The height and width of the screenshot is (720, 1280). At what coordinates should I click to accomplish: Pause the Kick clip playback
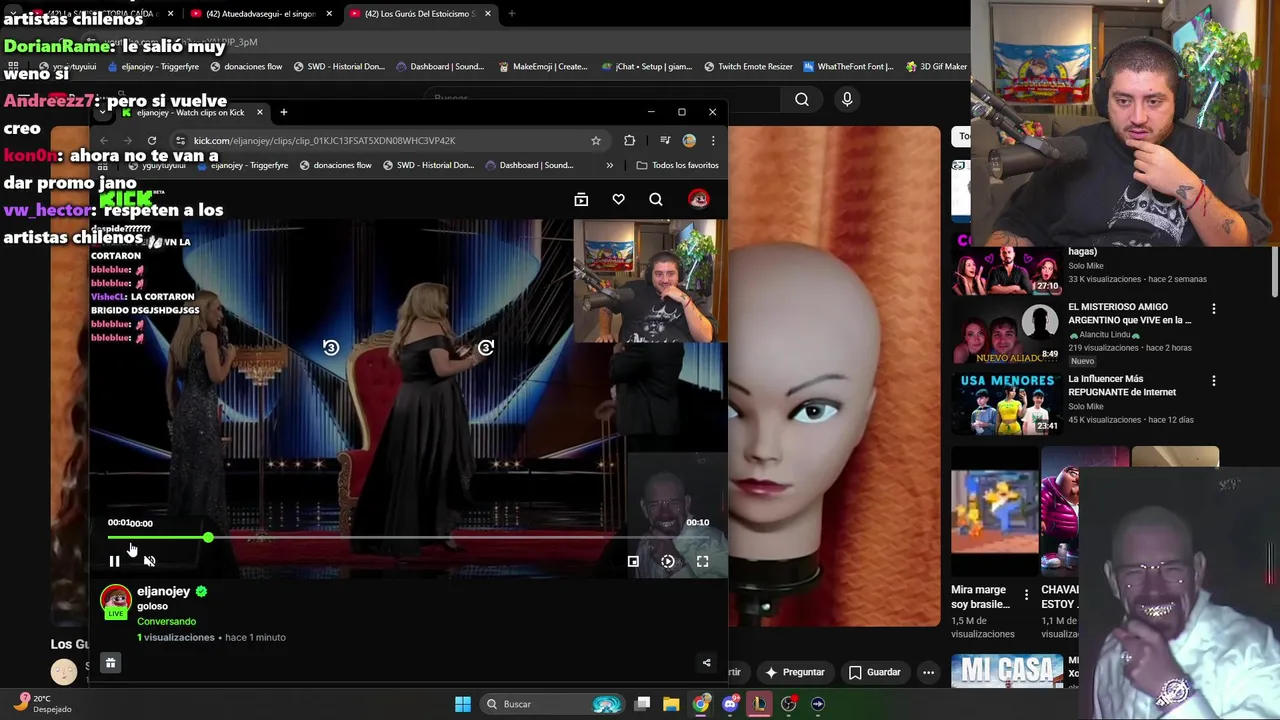click(x=114, y=562)
